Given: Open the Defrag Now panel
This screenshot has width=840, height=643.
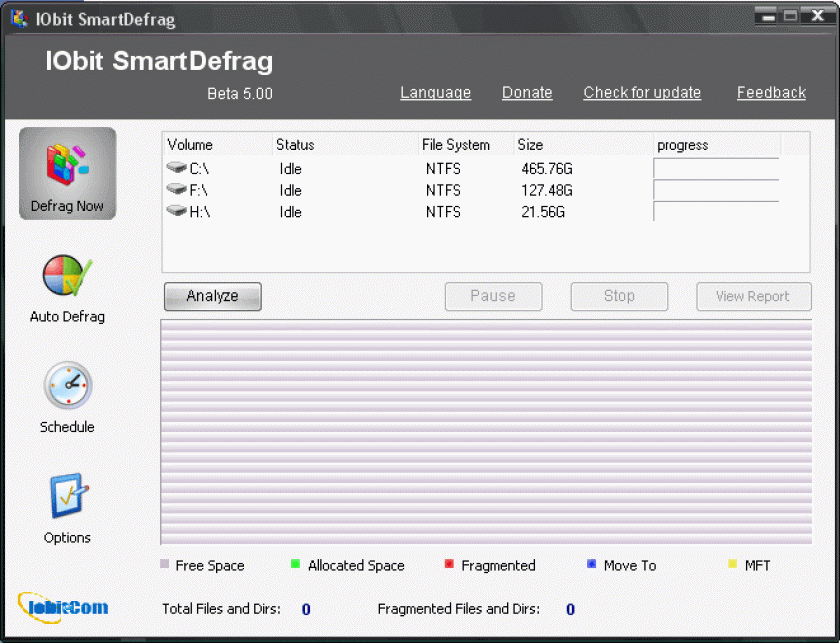Looking at the screenshot, I should [x=68, y=174].
